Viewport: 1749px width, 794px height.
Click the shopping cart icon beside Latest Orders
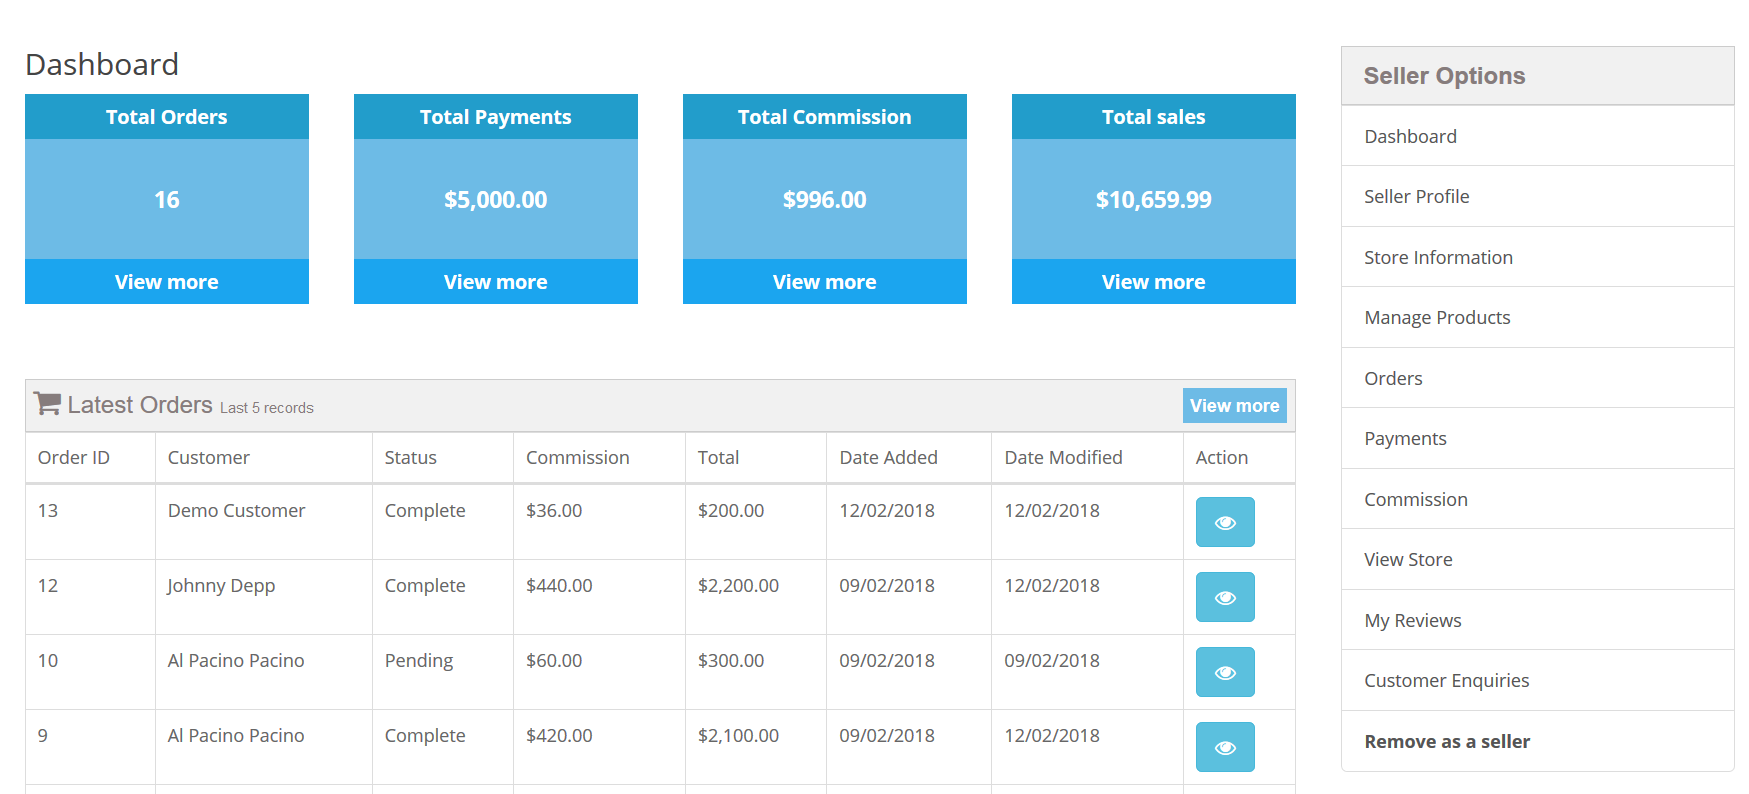47,403
